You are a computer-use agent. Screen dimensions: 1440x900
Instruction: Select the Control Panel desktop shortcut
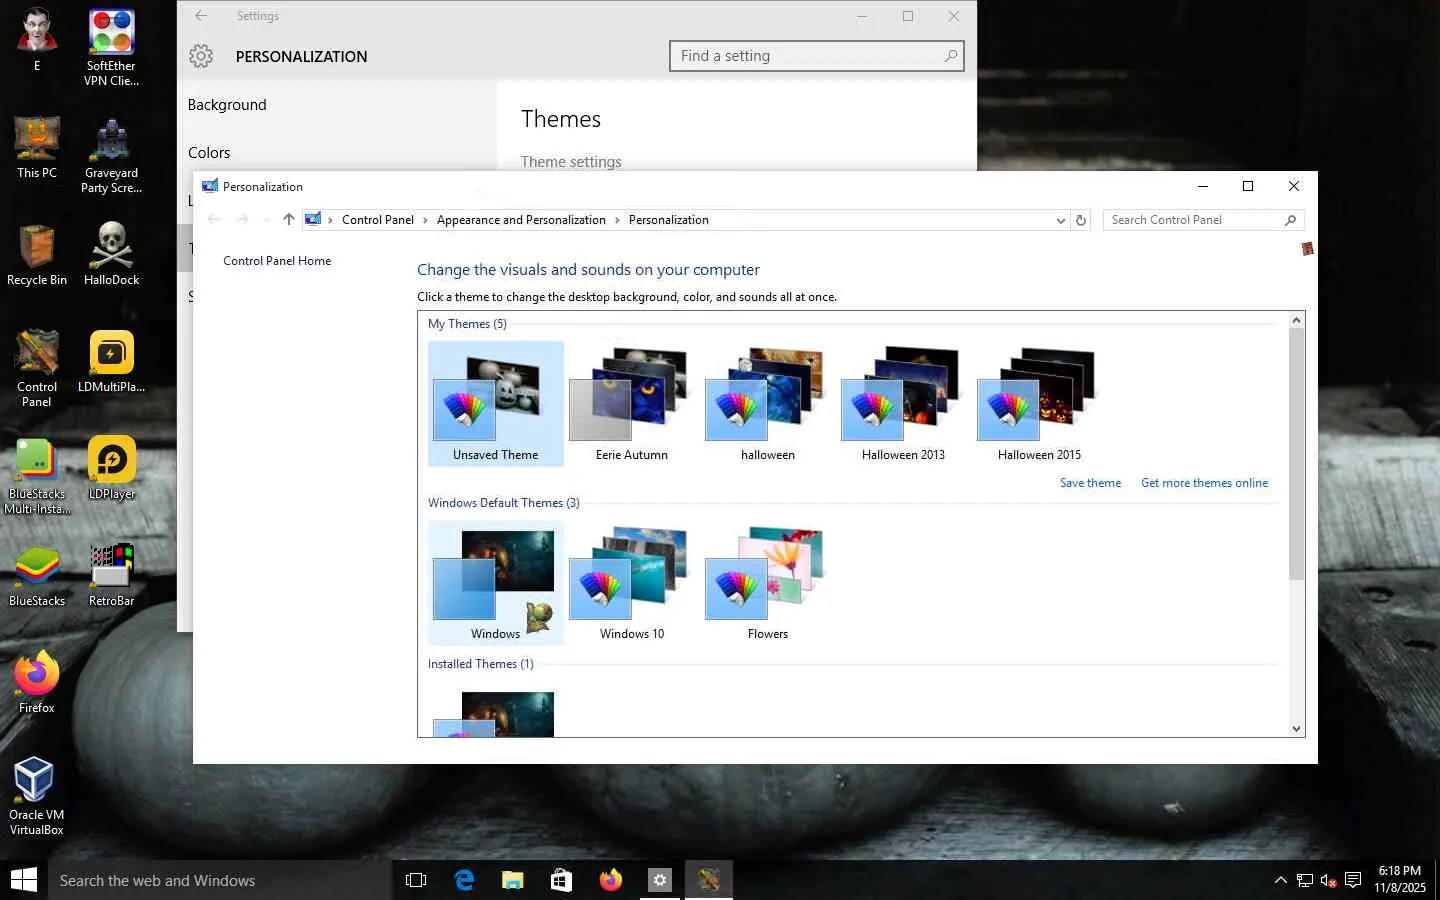[37, 369]
